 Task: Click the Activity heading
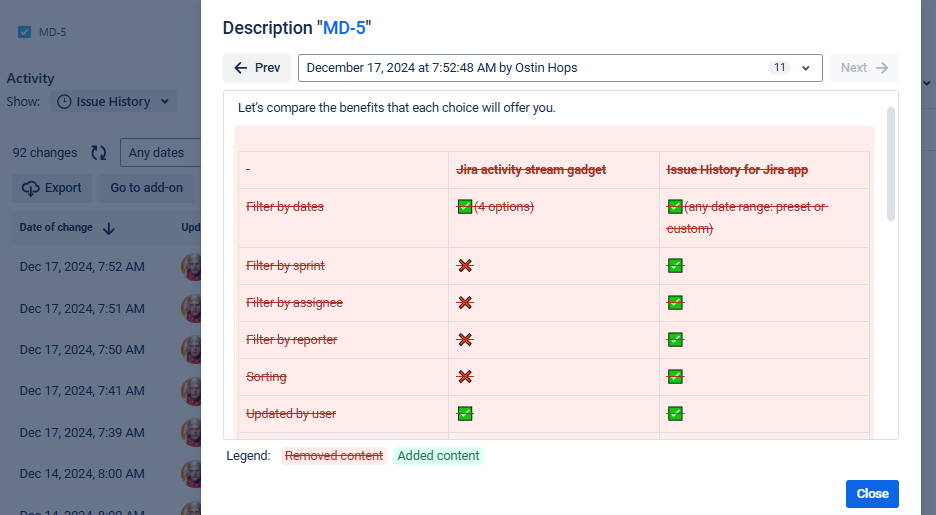(x=30, y=78)
